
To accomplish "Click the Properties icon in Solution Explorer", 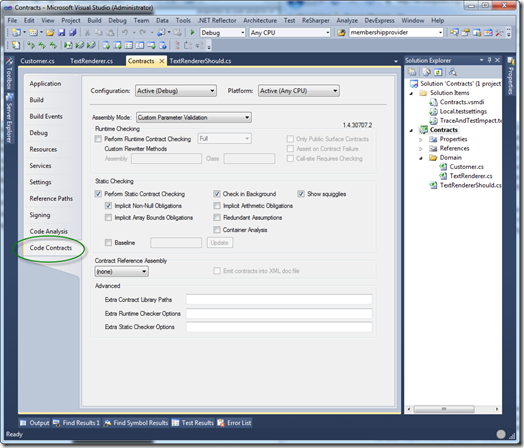I will [412, 72].
